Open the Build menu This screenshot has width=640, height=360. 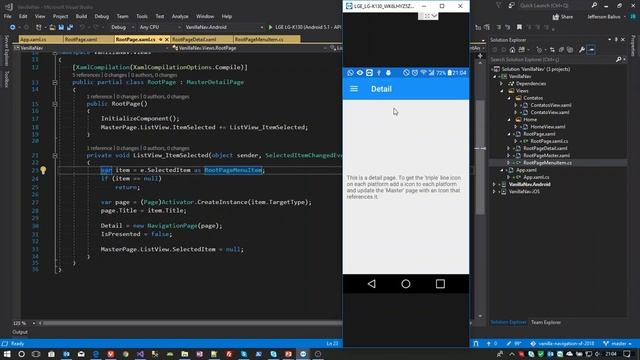pyautogui.click(x=81, y=17)
